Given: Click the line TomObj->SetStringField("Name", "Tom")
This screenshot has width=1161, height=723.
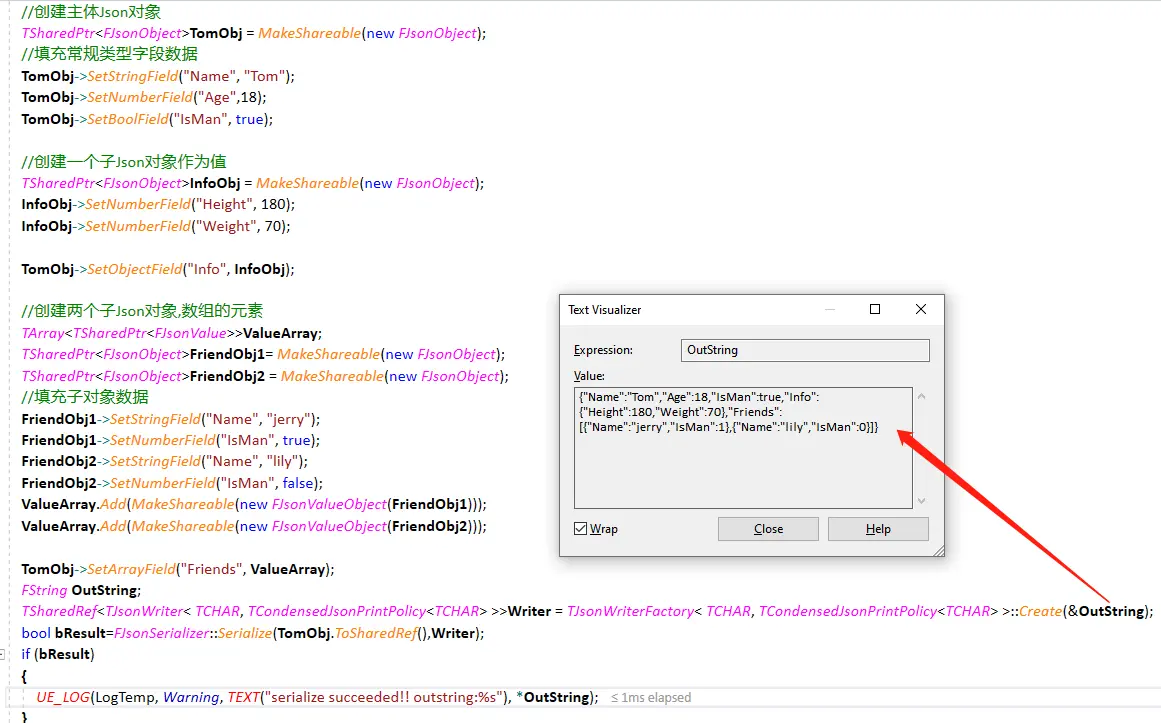Looking at the screenshot, I should pyautogui.click(x=158, y=76).
